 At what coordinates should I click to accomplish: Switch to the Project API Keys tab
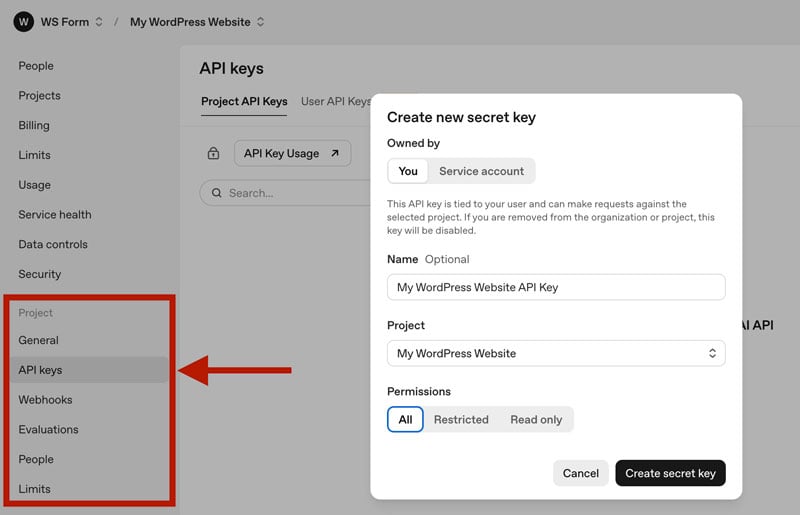click(x=244, y=102)
